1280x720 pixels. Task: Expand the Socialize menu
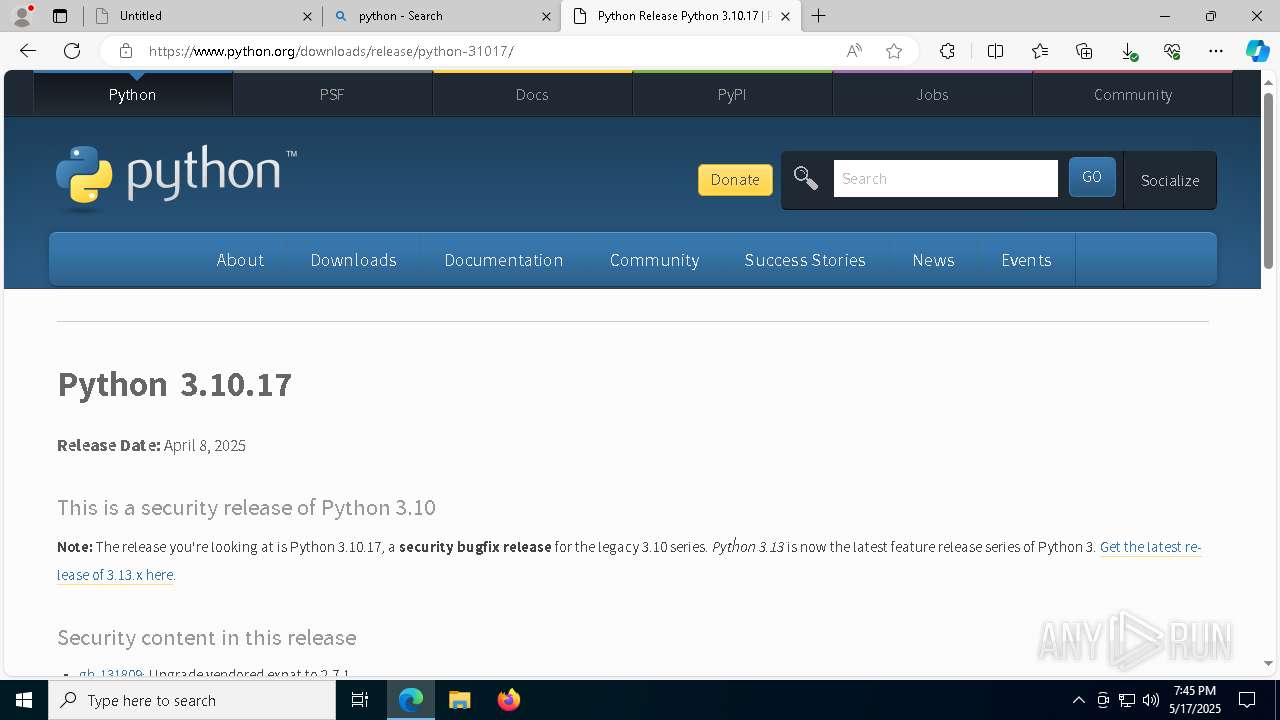pyautogui.click(x=1170, y=180)
